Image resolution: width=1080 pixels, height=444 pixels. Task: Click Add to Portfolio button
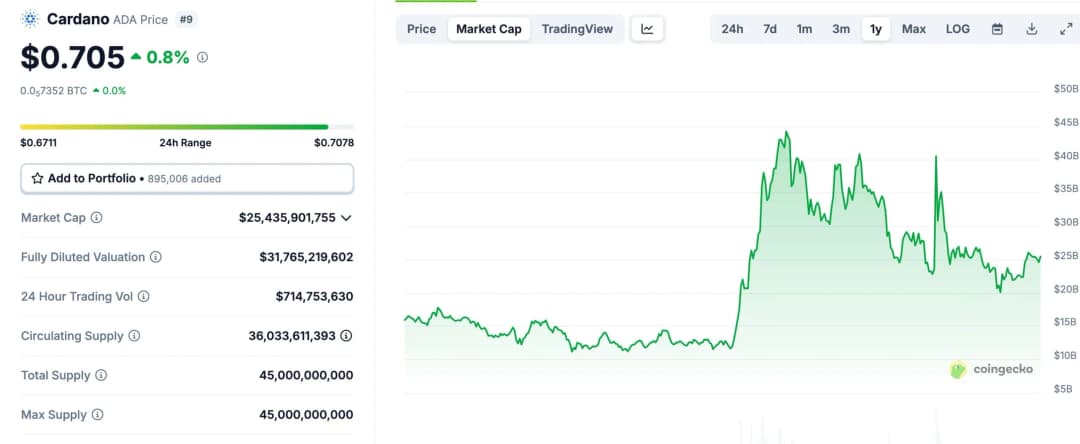point(187,178)
